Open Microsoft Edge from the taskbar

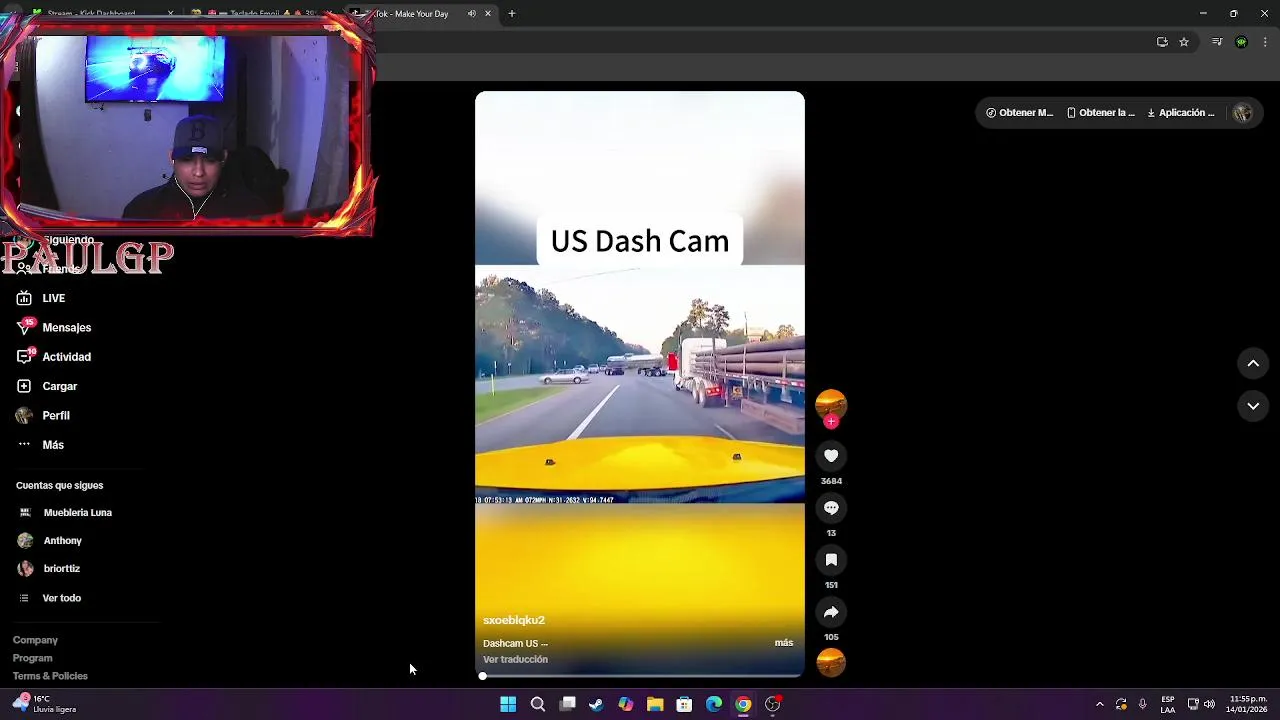[x=714, y=704]
